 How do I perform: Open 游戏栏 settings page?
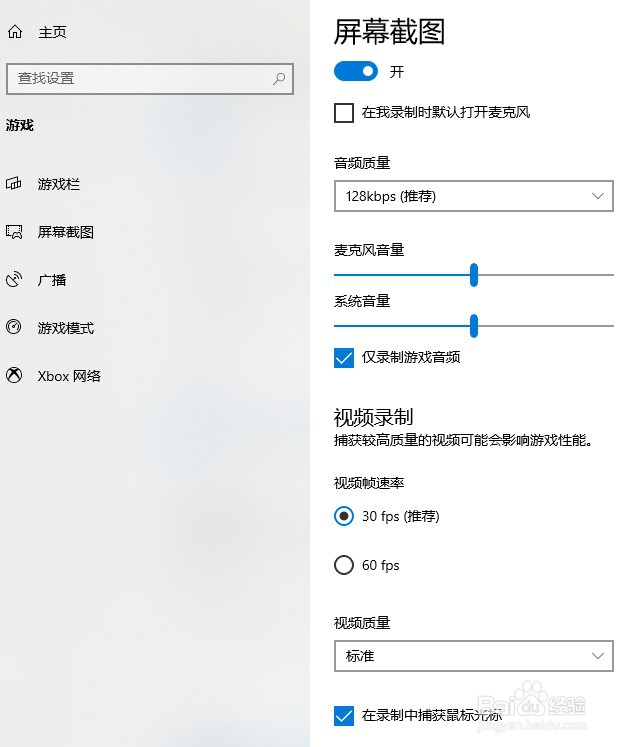[x=59, y=184]
